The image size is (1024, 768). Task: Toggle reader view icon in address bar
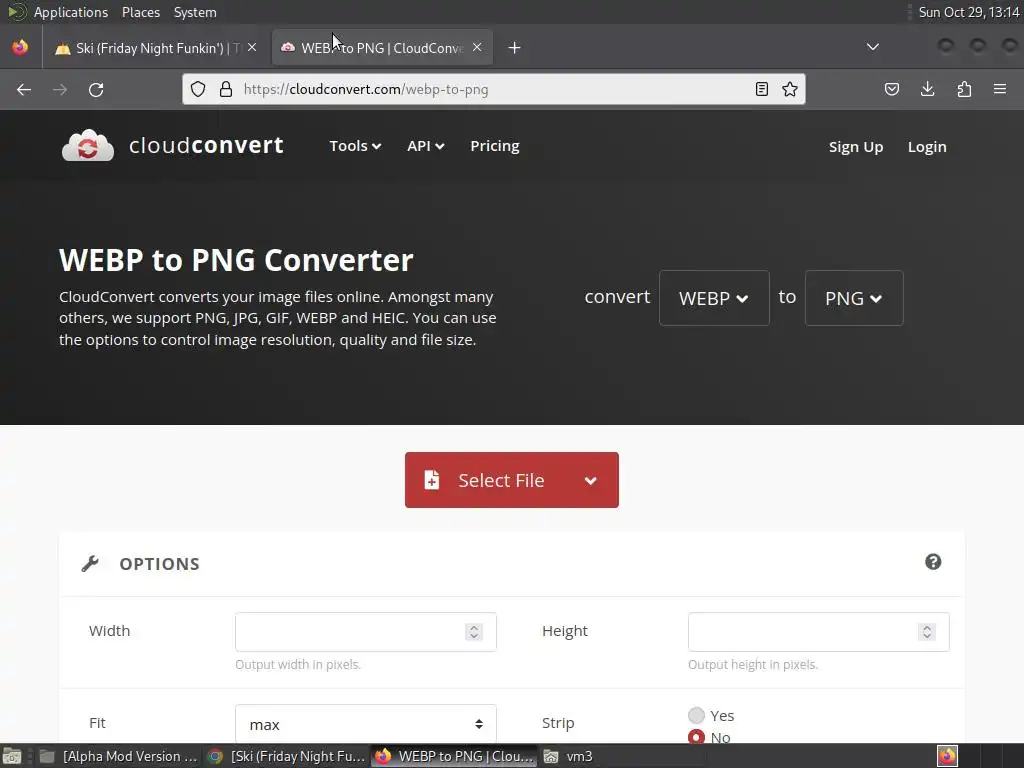pyautogui.click(x=761, y=89)
